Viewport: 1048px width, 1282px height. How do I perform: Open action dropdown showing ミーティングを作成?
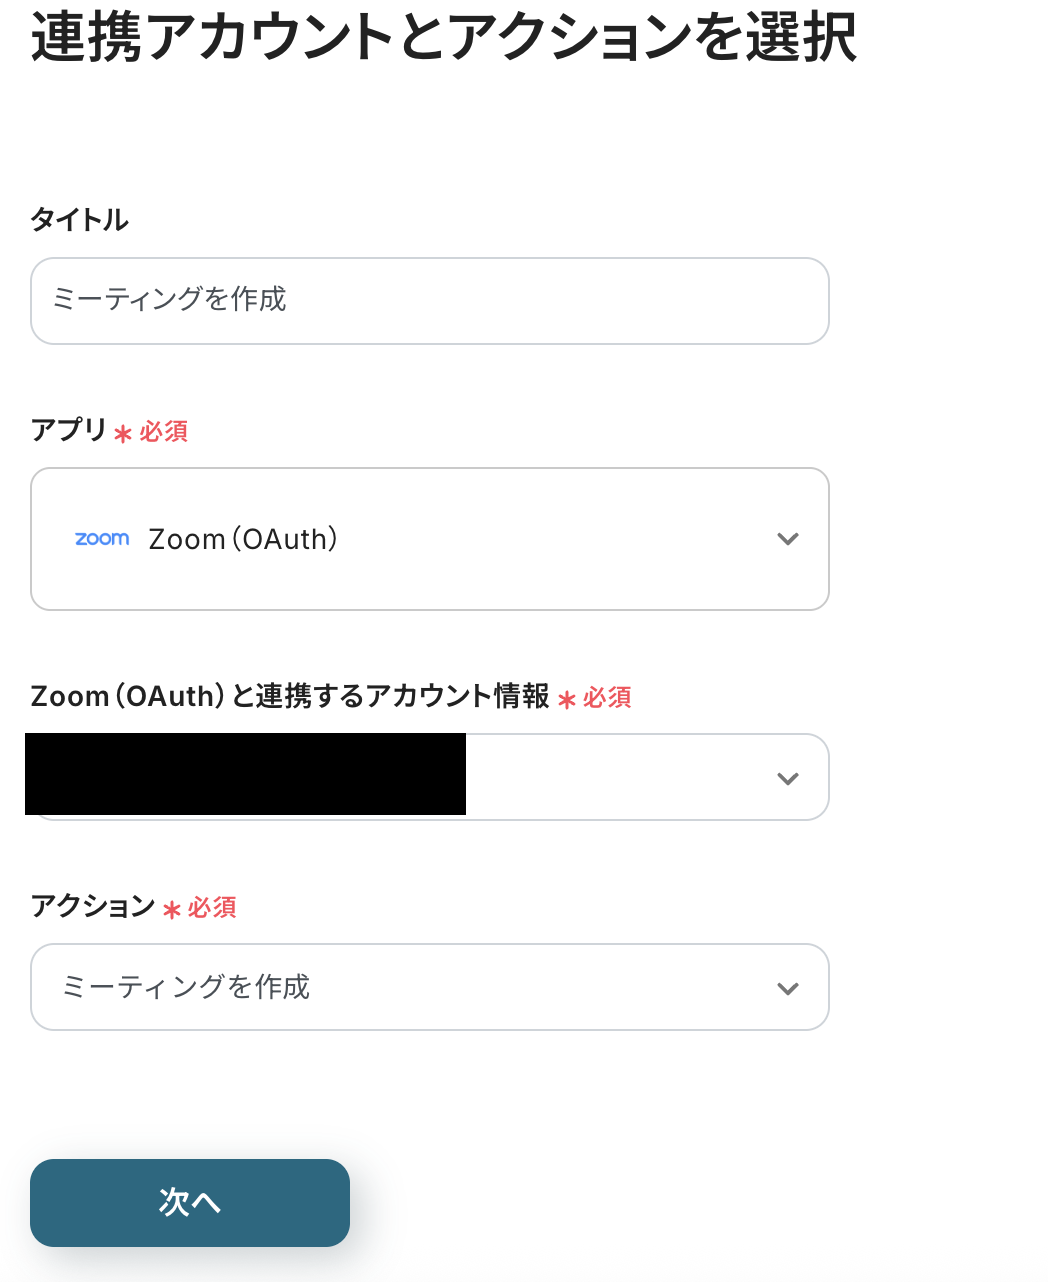[x=400, y=987]
